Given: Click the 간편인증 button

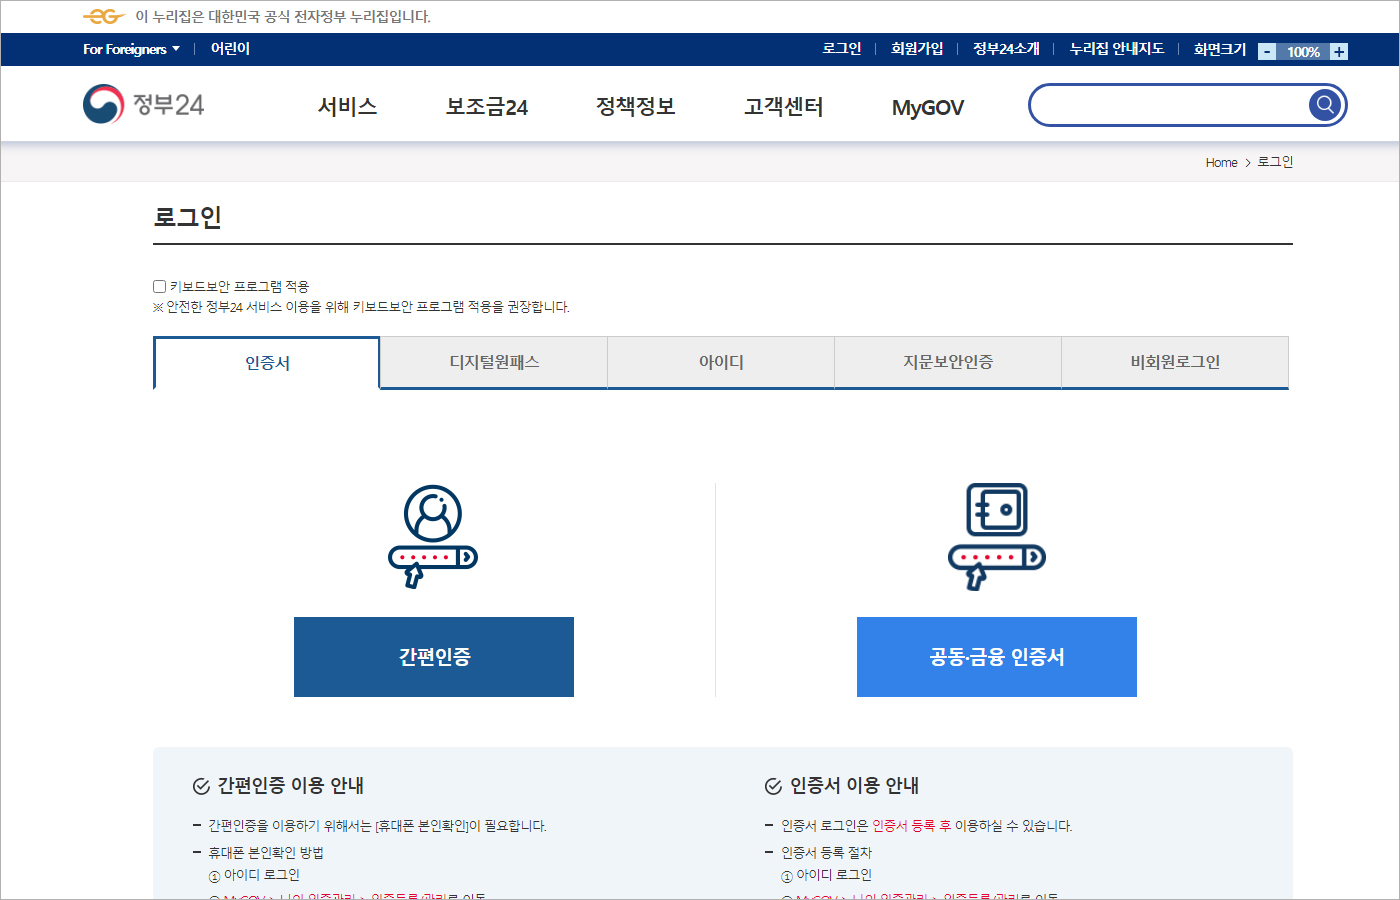Looking at the screenshot, I should (434, 657).
